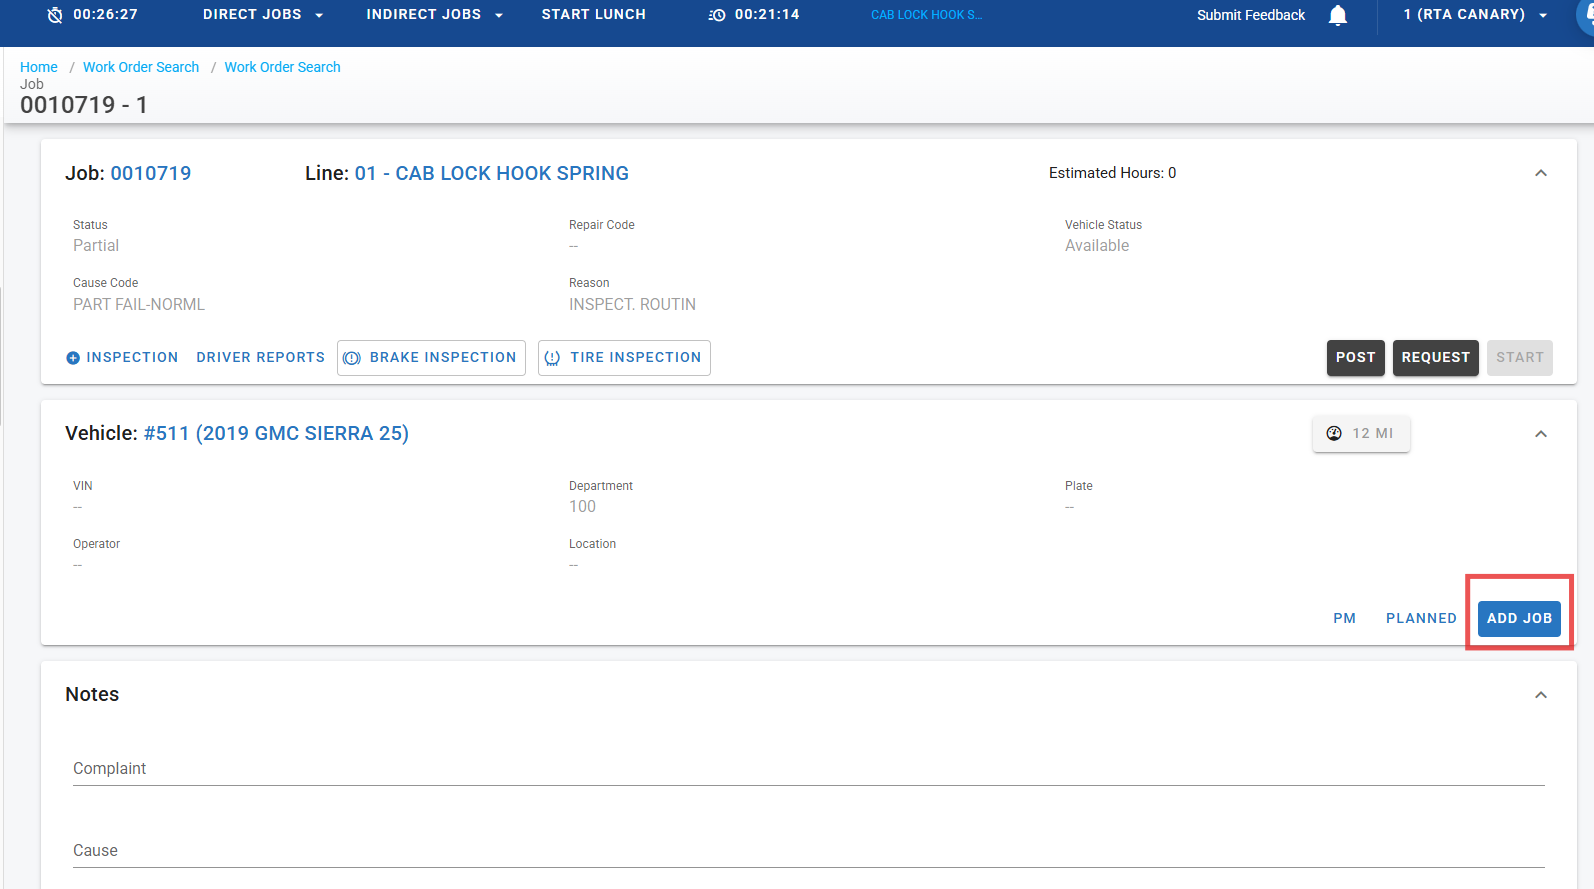Open the Direct Jobs dropdown menu
1594x889 pixels.
point(263,15)
